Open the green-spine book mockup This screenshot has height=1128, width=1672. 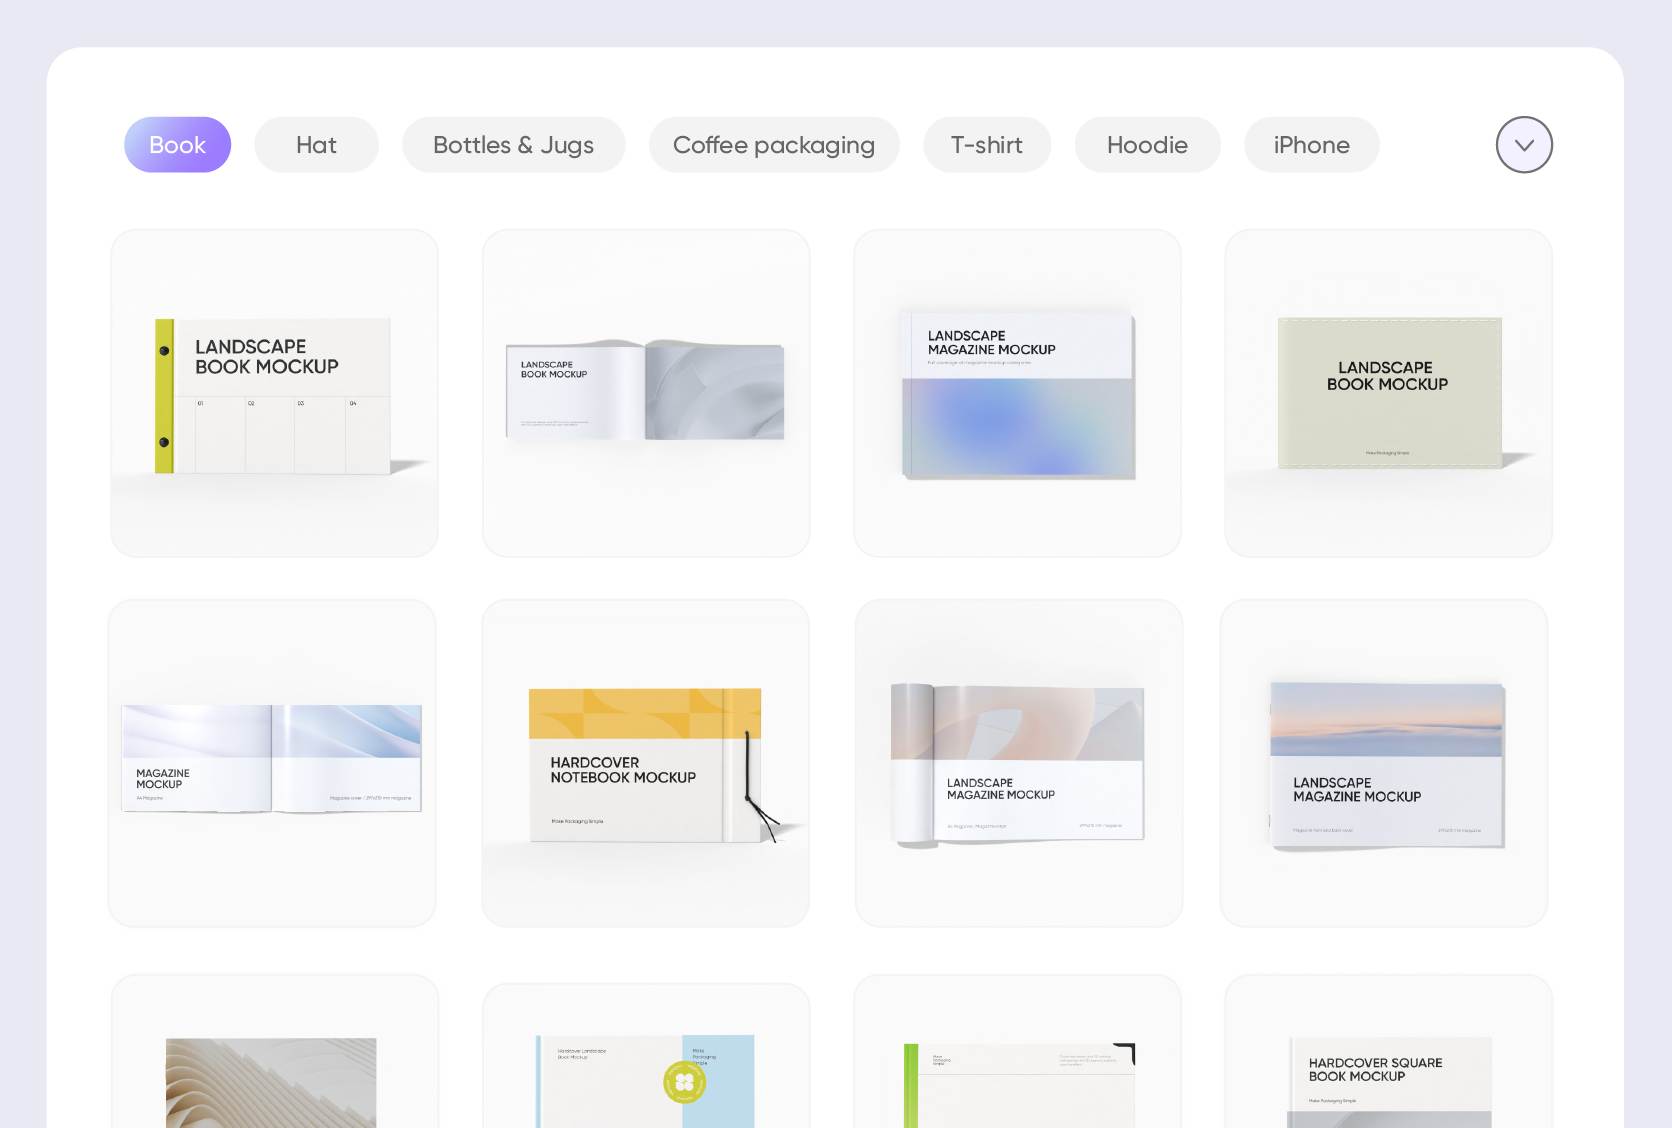click(x=1017, y=1052)
